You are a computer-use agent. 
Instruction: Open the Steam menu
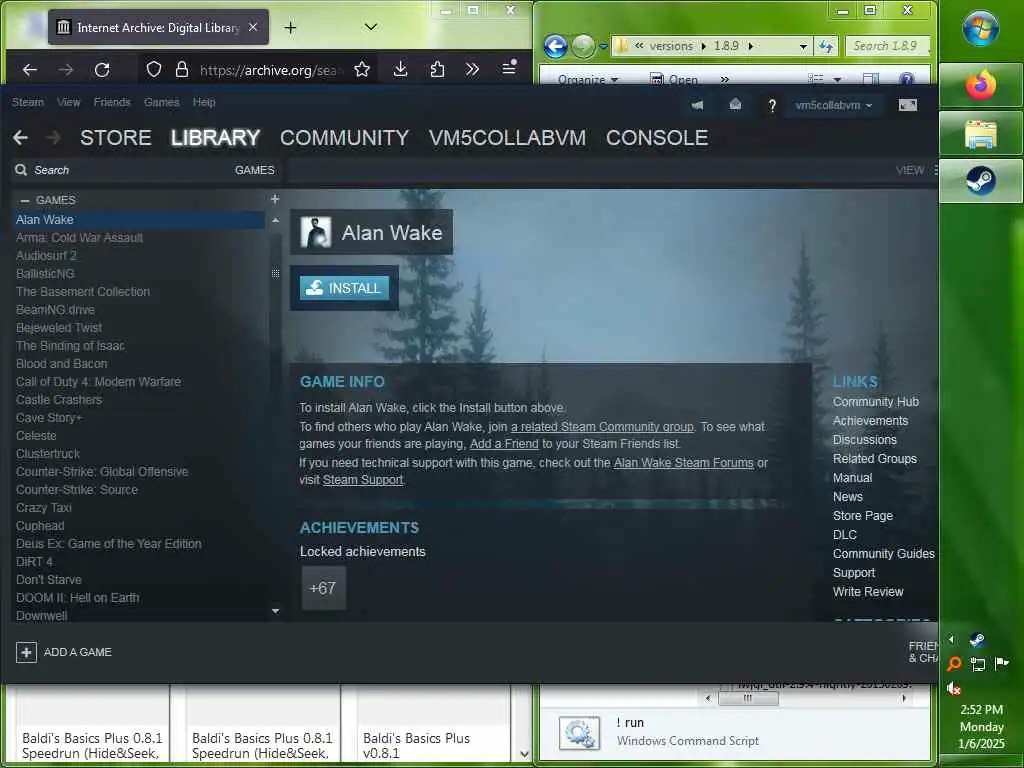[27, 102]
